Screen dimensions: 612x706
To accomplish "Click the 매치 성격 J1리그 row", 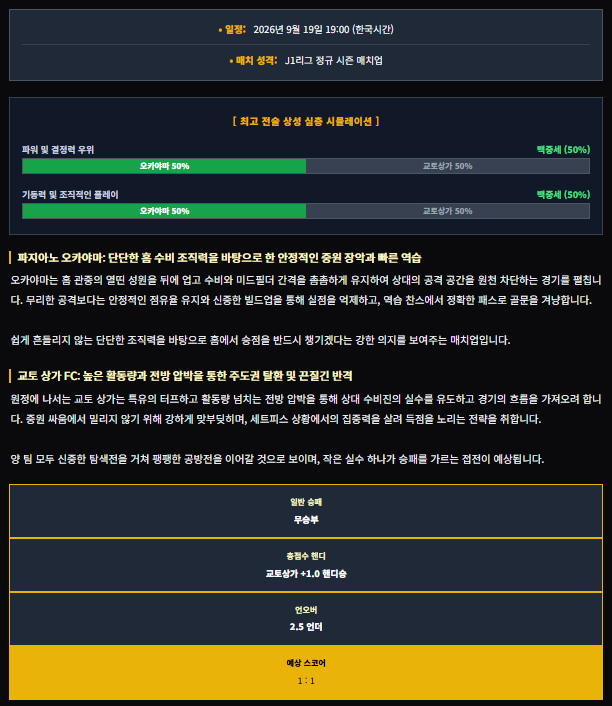I will point(306,61).
